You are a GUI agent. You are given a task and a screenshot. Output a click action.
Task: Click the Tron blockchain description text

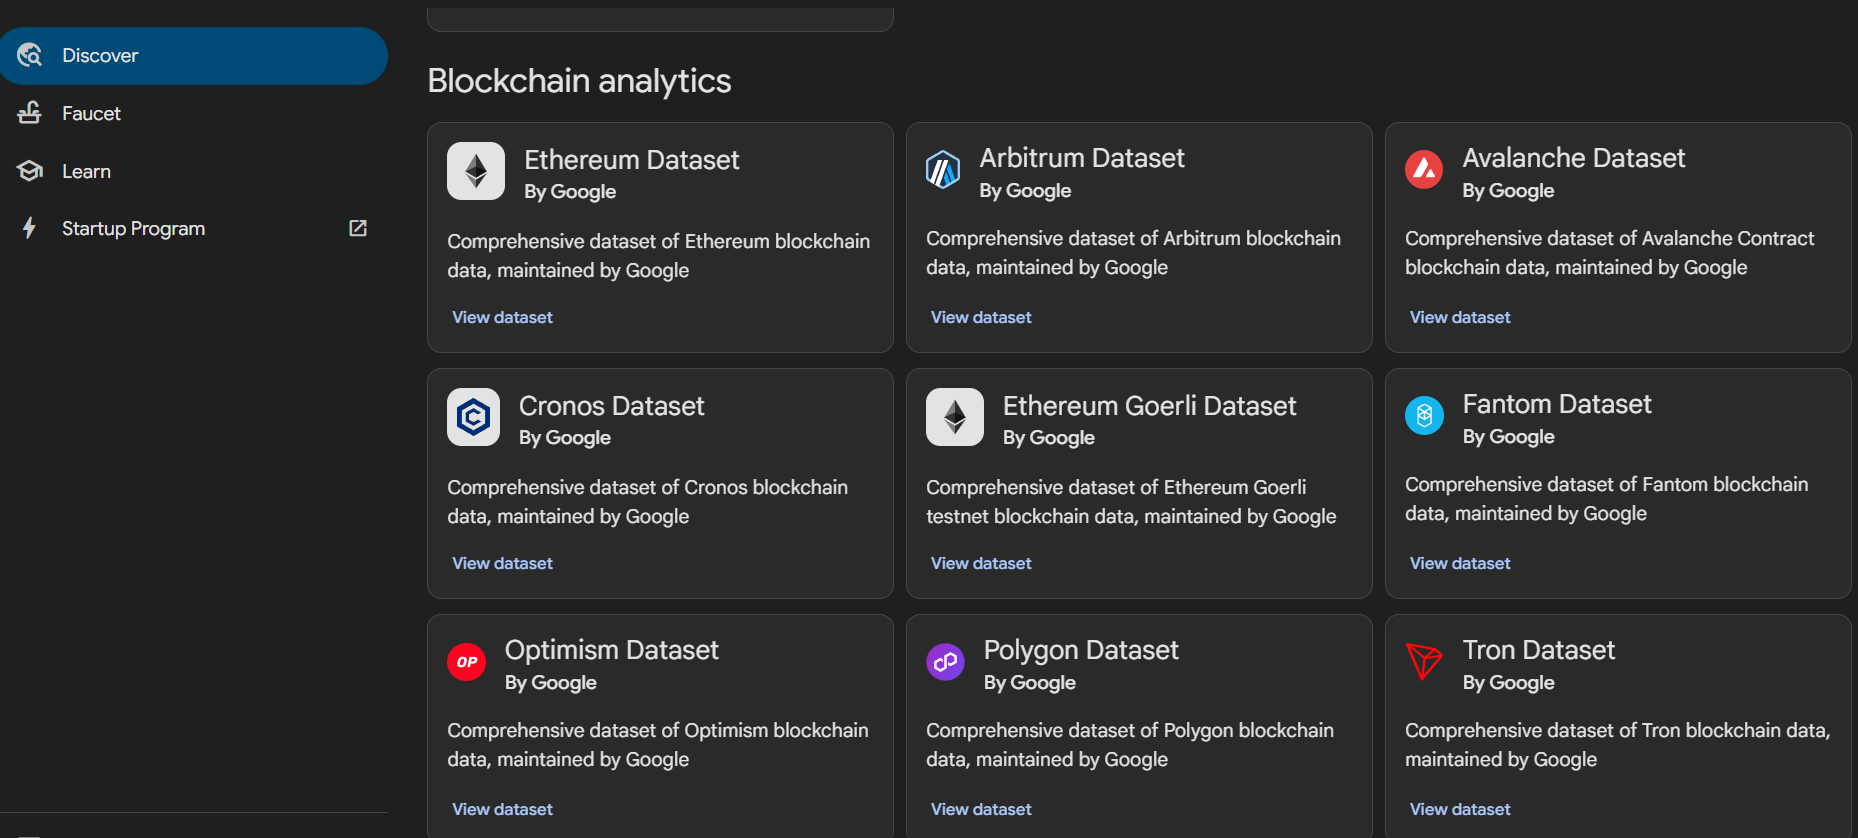[x=1618, y=745]
